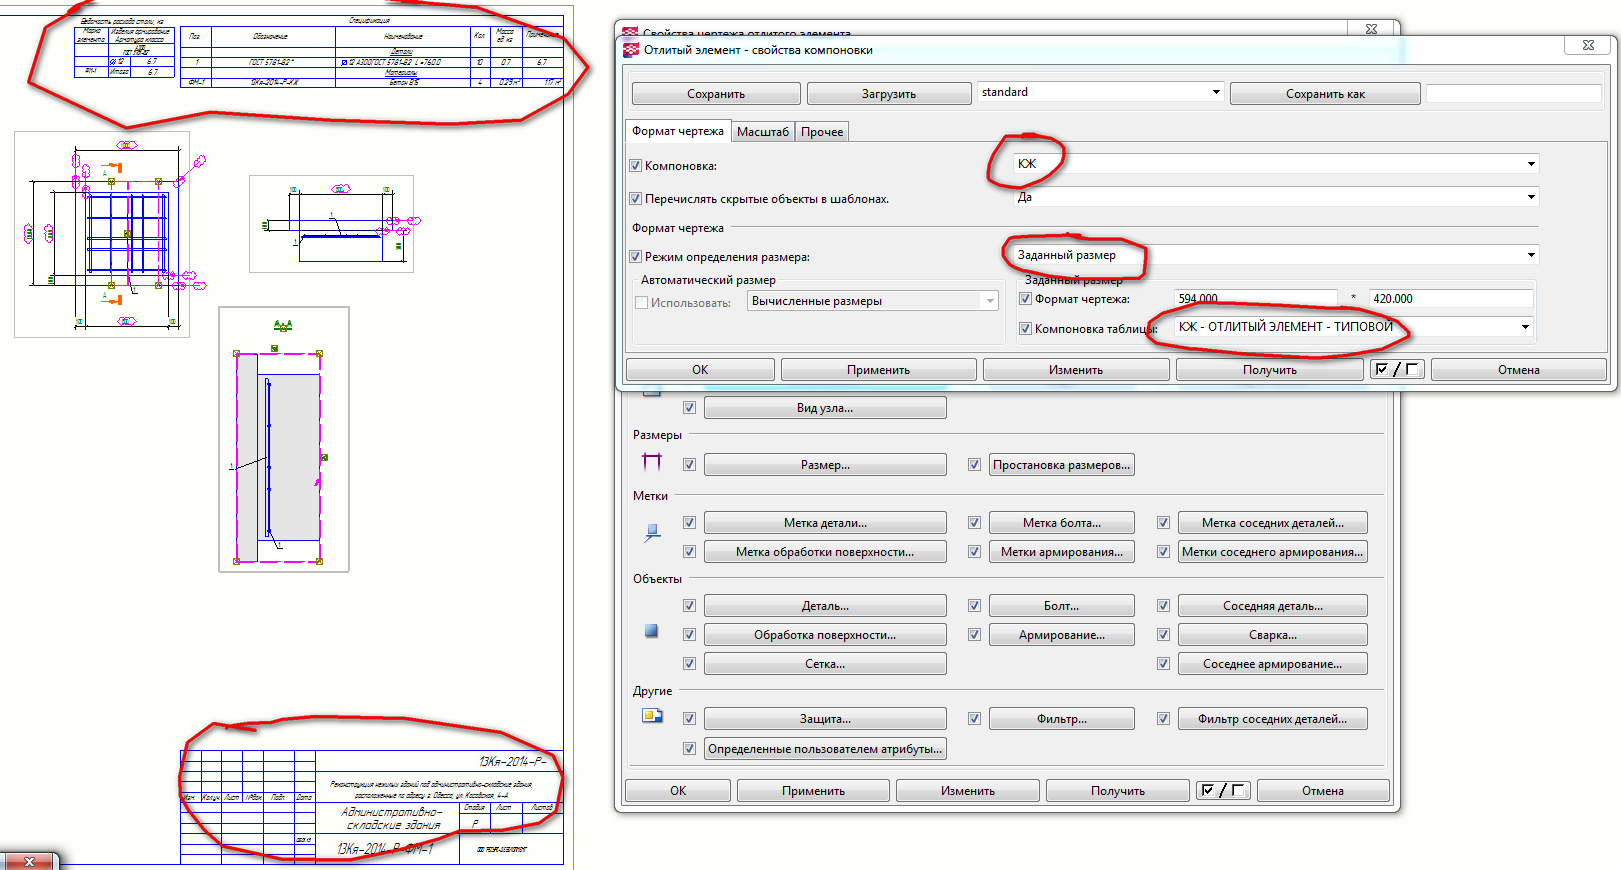Close the Отлитый элемент layout properties dialog
Image resolution: width=1621 pixels, height=870 pixels.
coord(1588,46)
